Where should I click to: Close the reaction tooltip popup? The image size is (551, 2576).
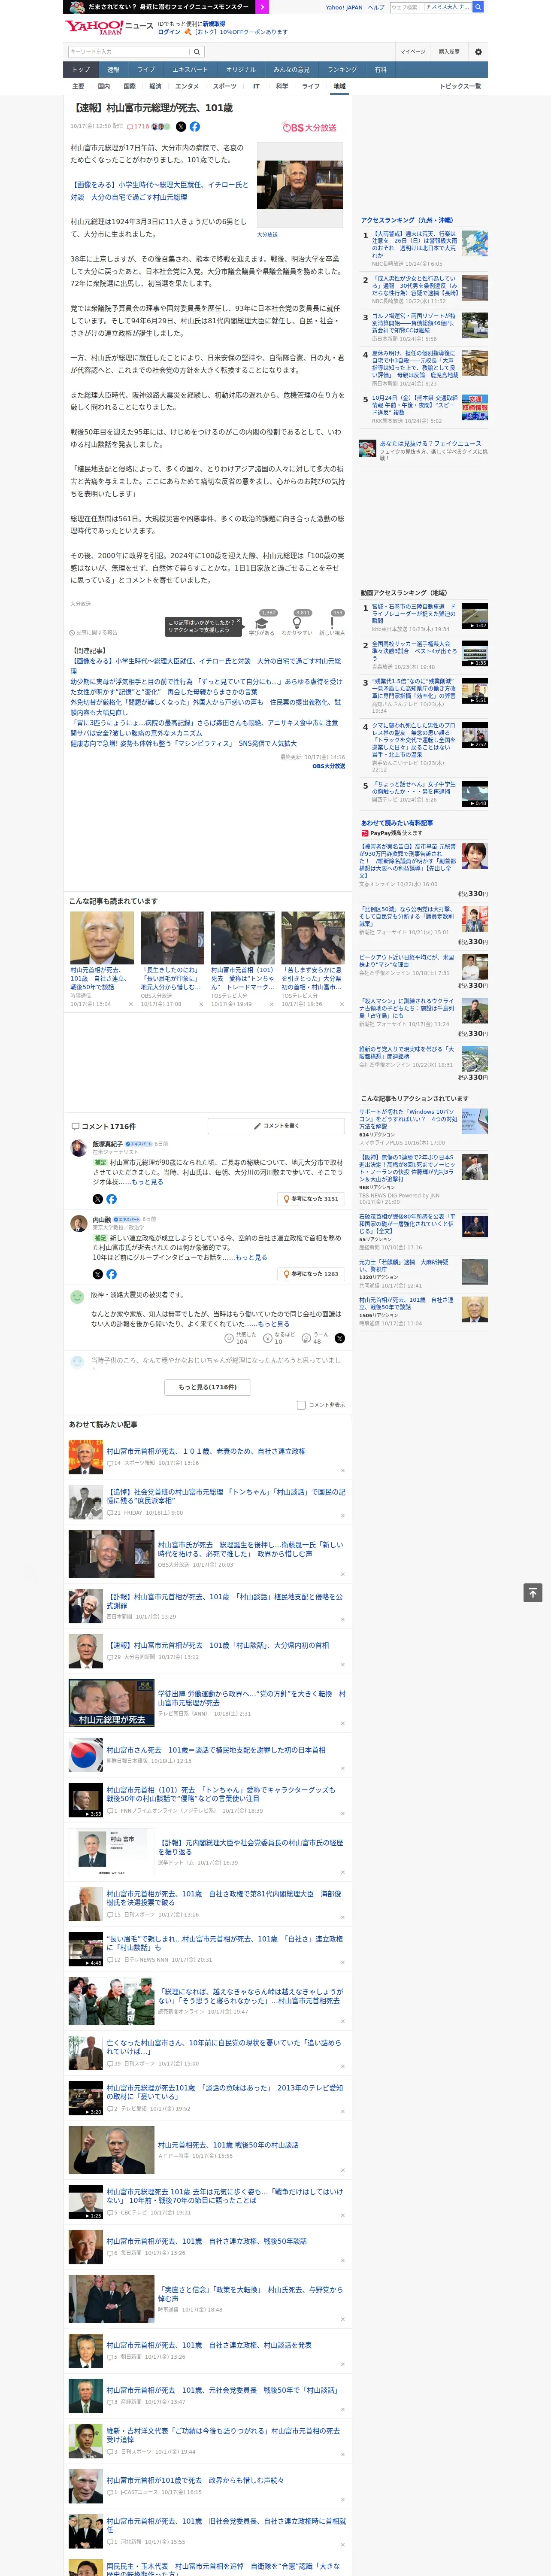[238, 621]
